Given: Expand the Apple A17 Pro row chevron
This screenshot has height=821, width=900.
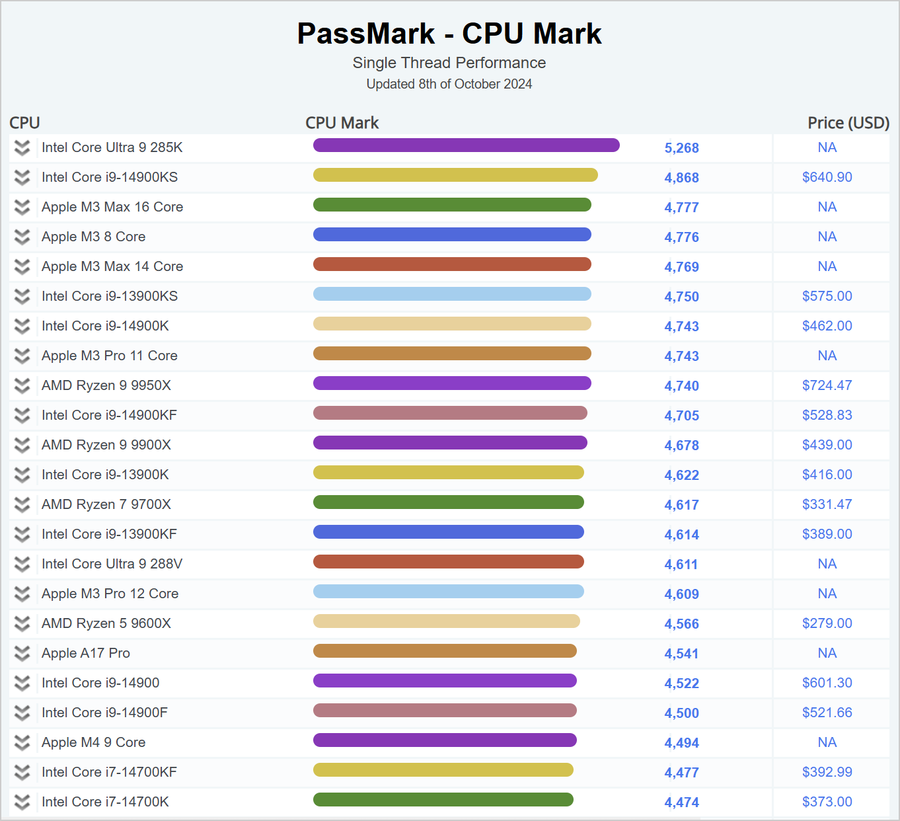Looking at the screenshot, I should point(22,653).
